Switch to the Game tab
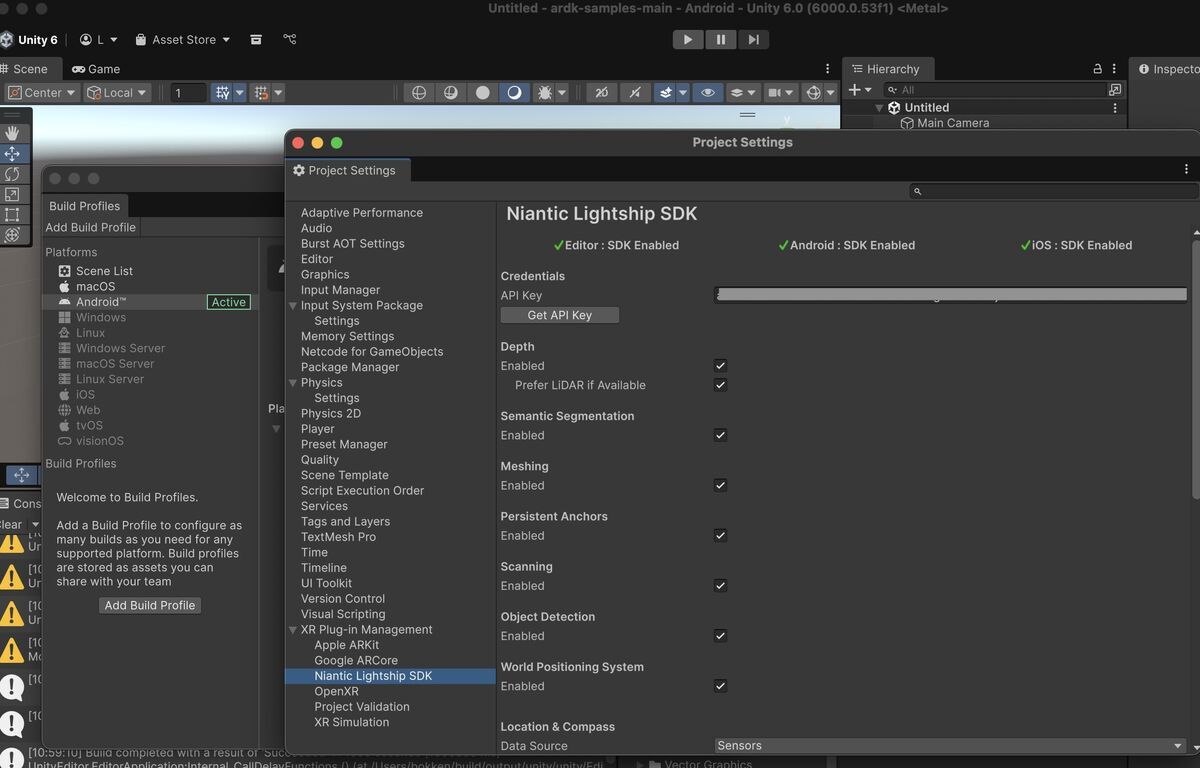The height and width of the screenshot is (768, 1200). click(96, 69)
